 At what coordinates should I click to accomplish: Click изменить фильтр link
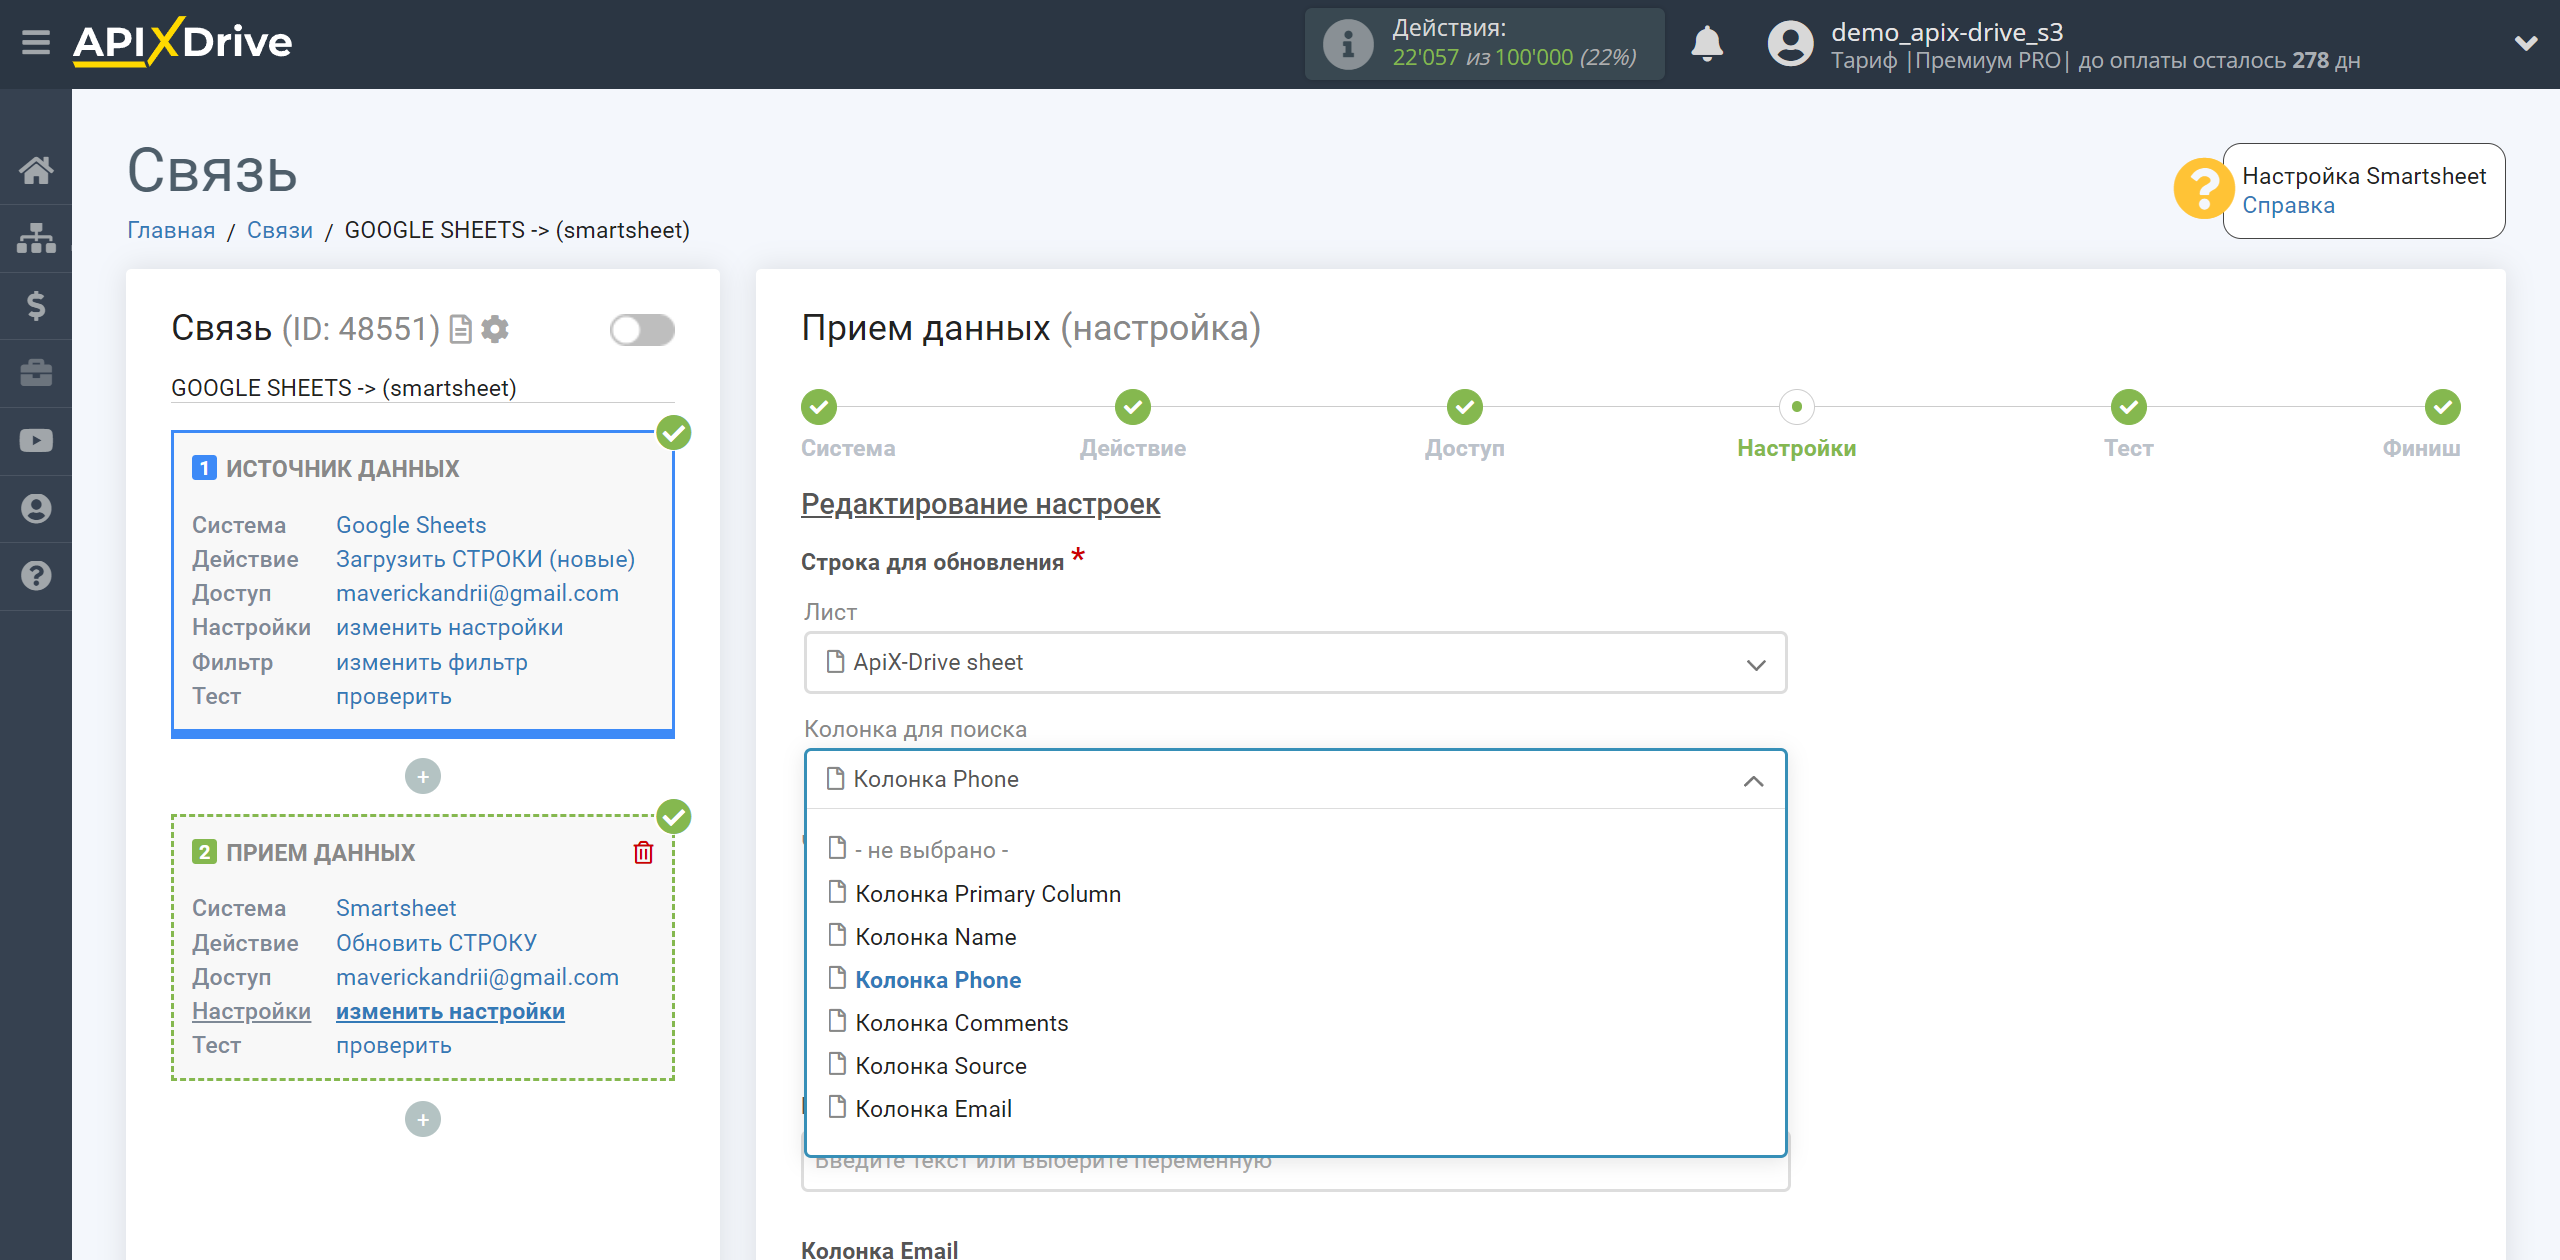[432, 662]
